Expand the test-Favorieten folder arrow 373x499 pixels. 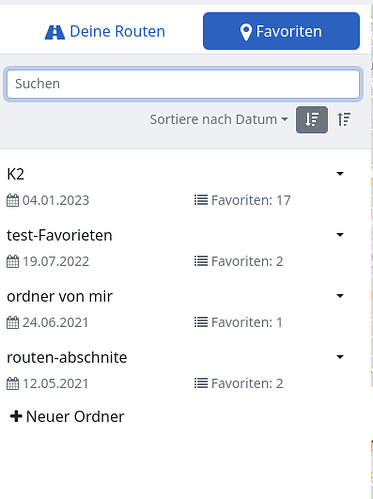(340, 235)
